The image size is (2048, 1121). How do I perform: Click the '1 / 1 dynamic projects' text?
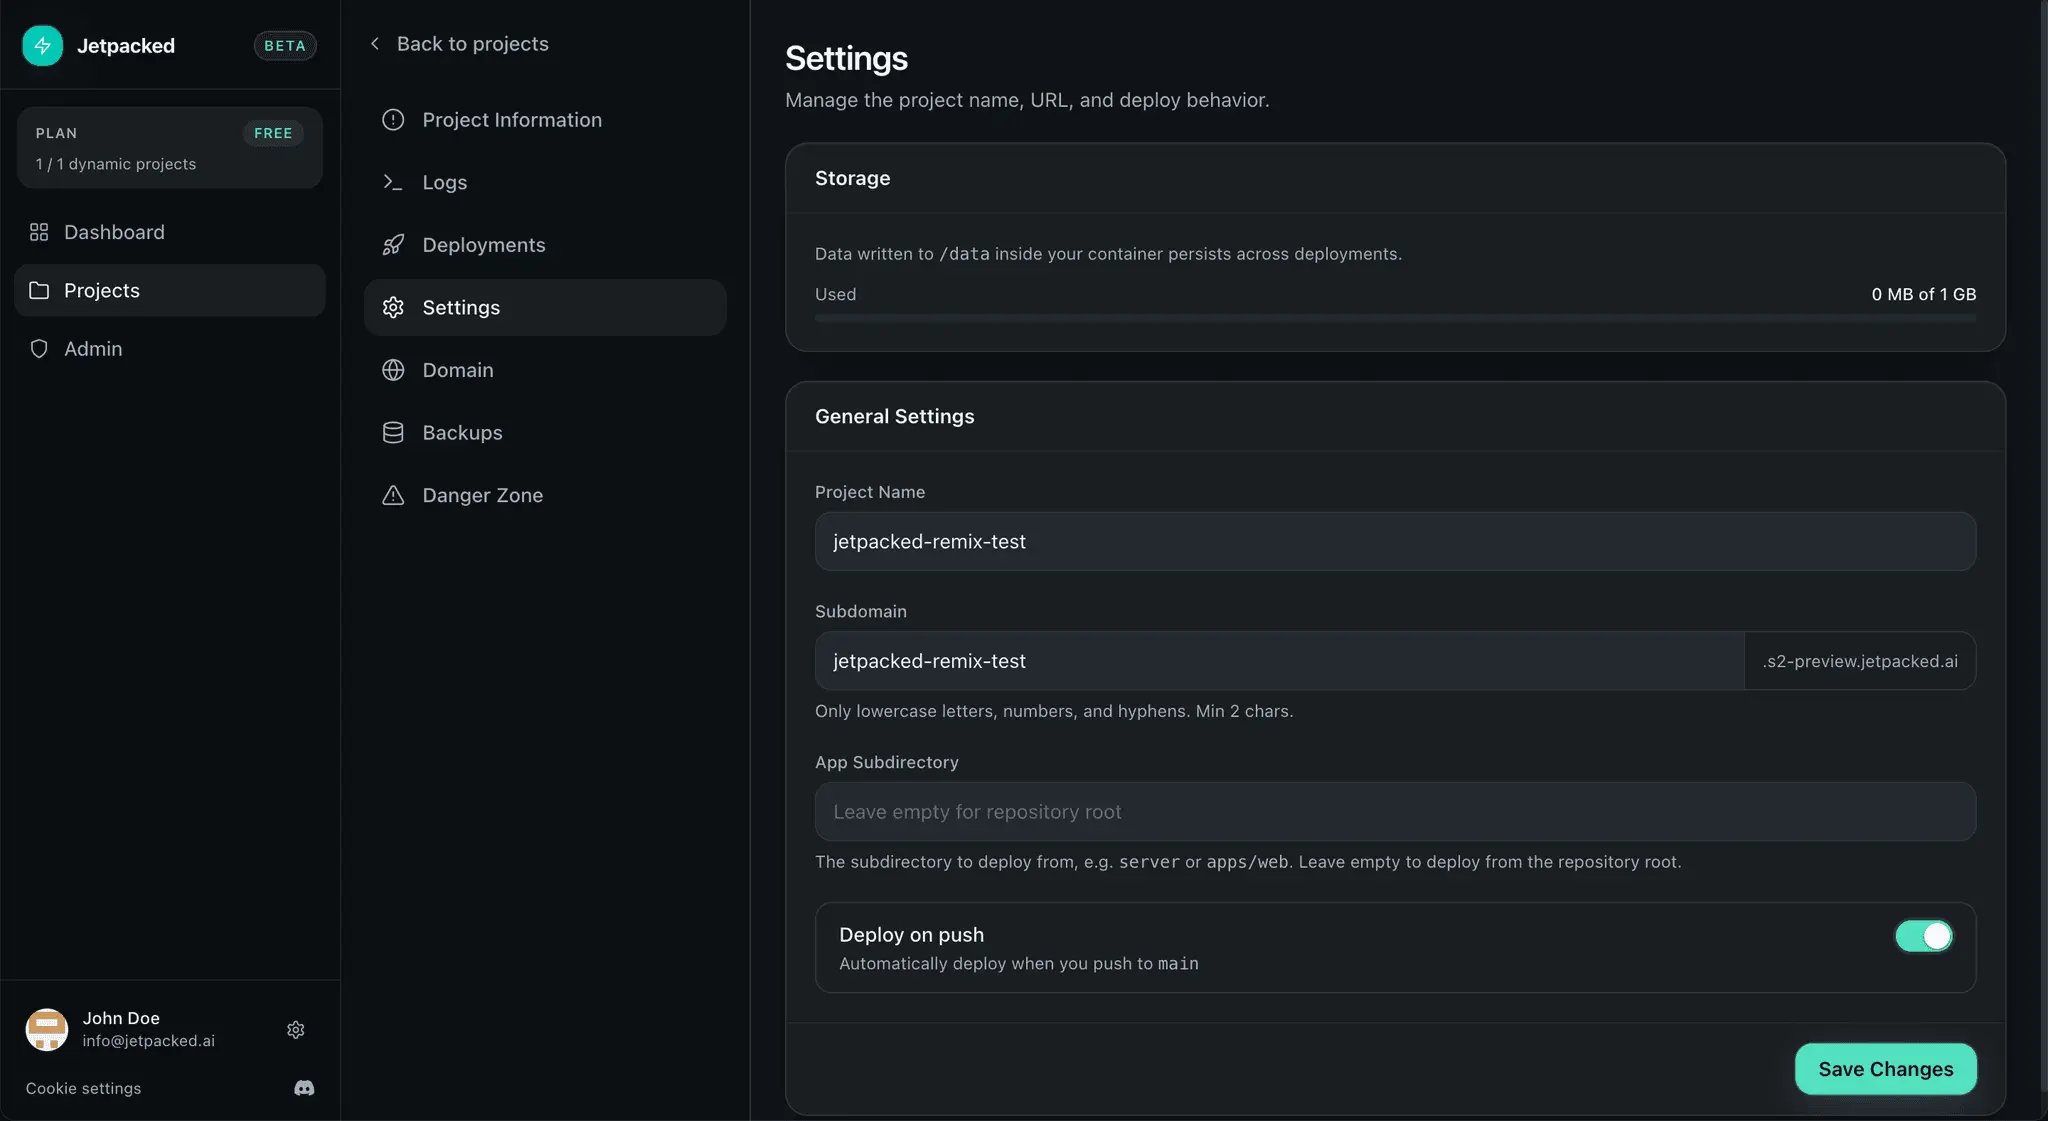(116, 164)
